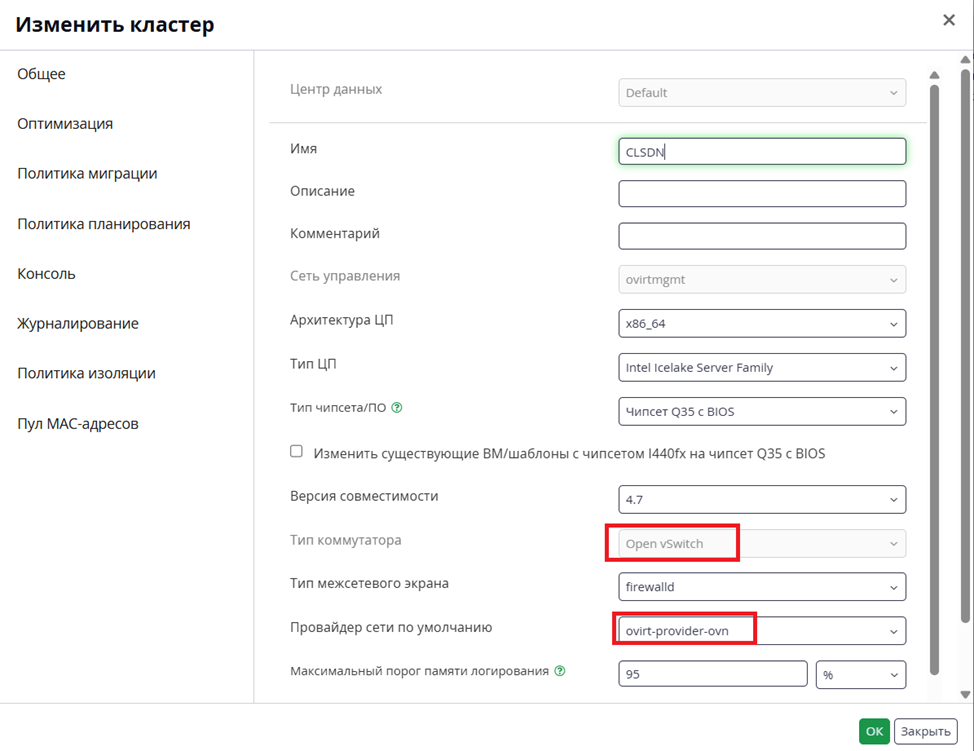Open the Сеть управления dropdown
The width and height of the screenshot is (974, 751).
(762, 280)
